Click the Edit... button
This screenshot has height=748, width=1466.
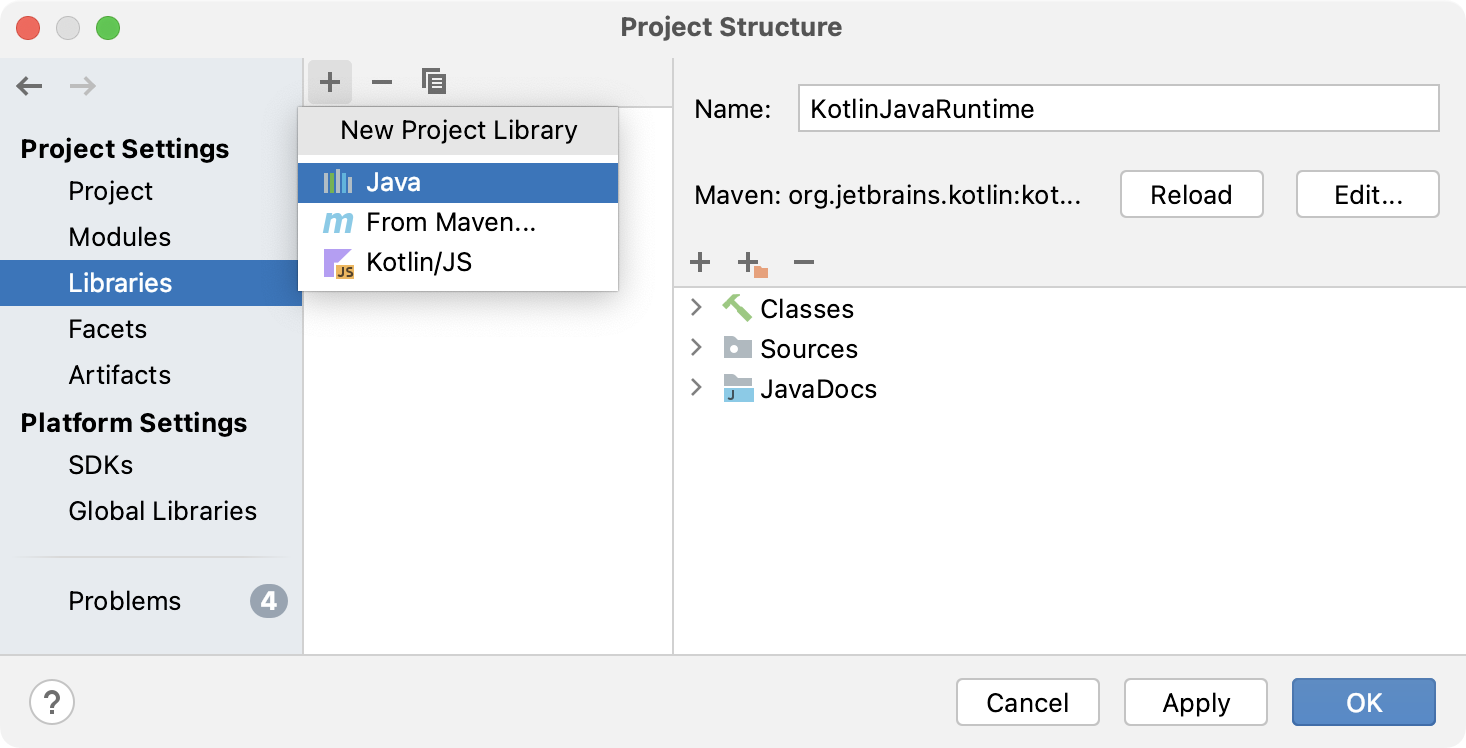click(1368, 195)
